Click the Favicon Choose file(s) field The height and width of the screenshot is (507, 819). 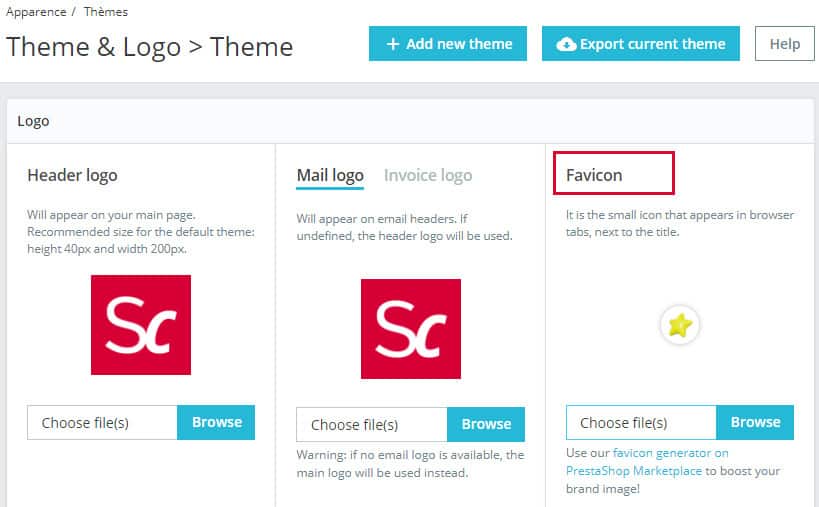click(642, 422)
